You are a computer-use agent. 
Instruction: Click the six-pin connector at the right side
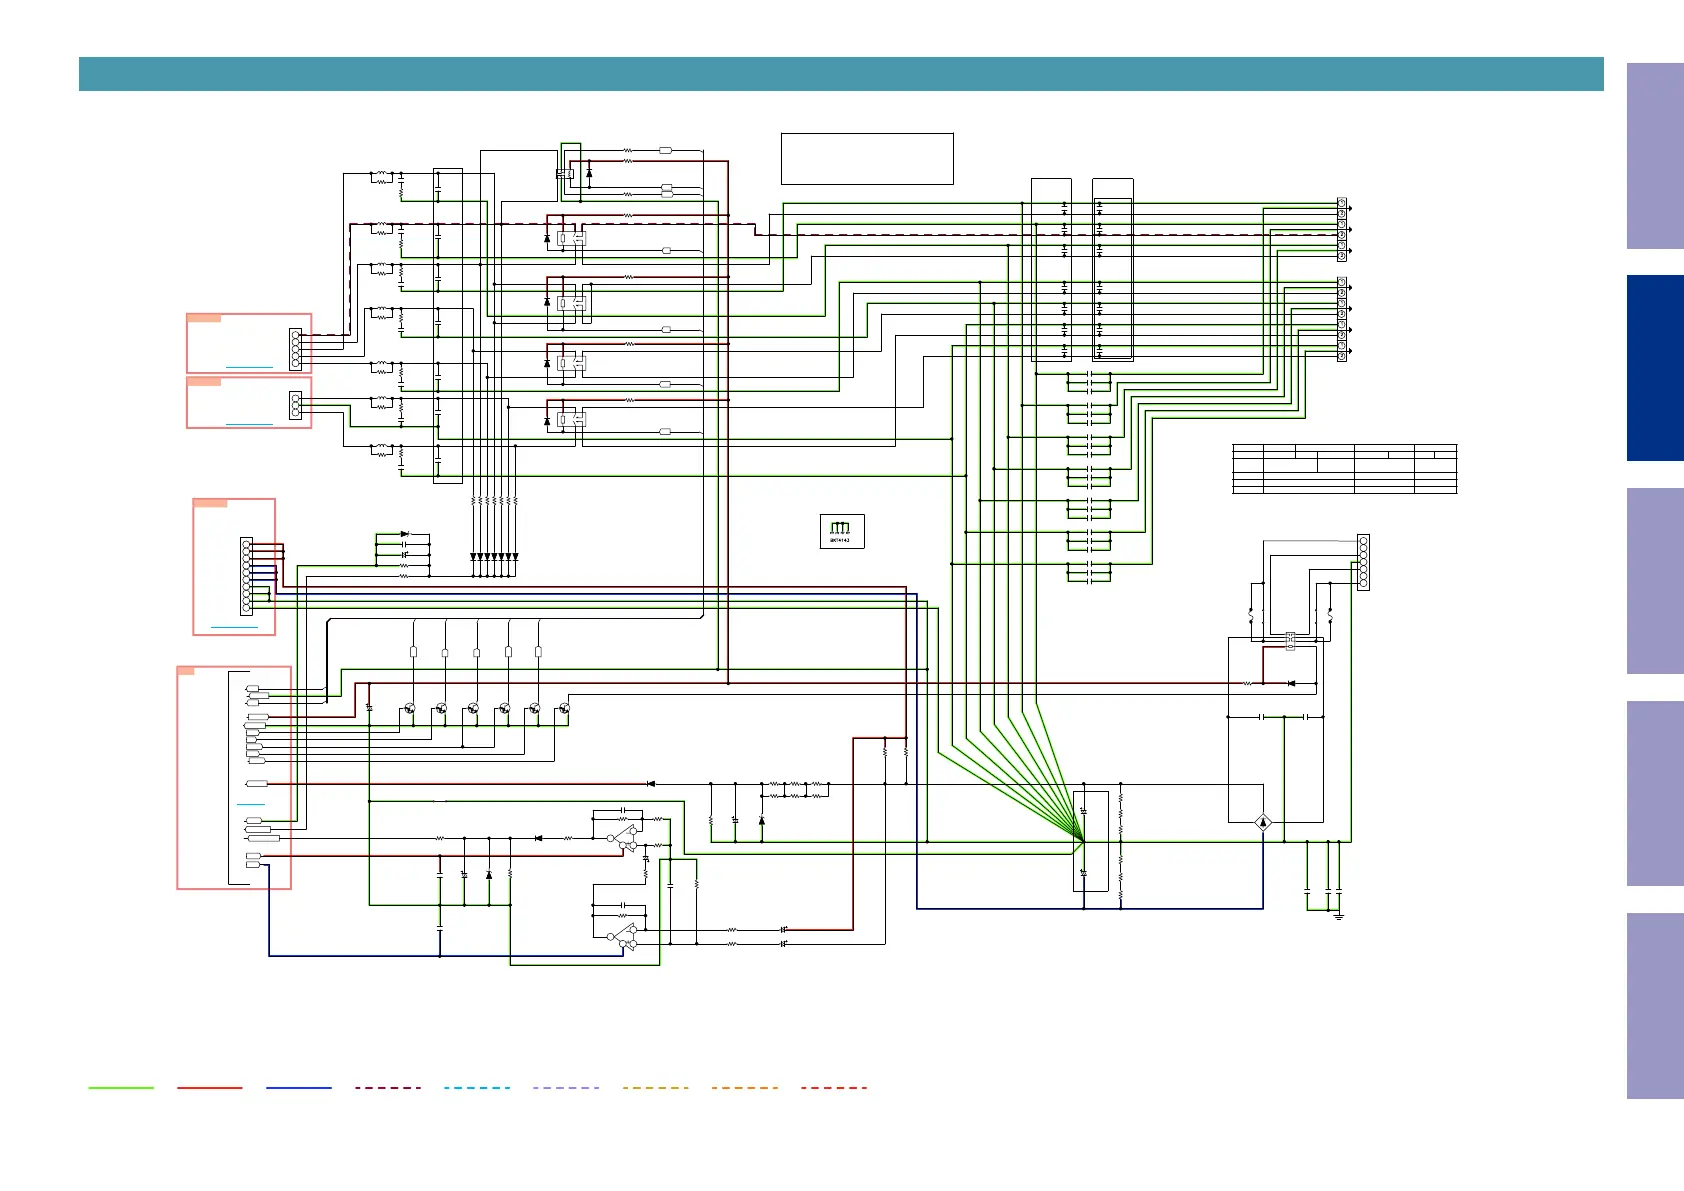click(1363, 563)
